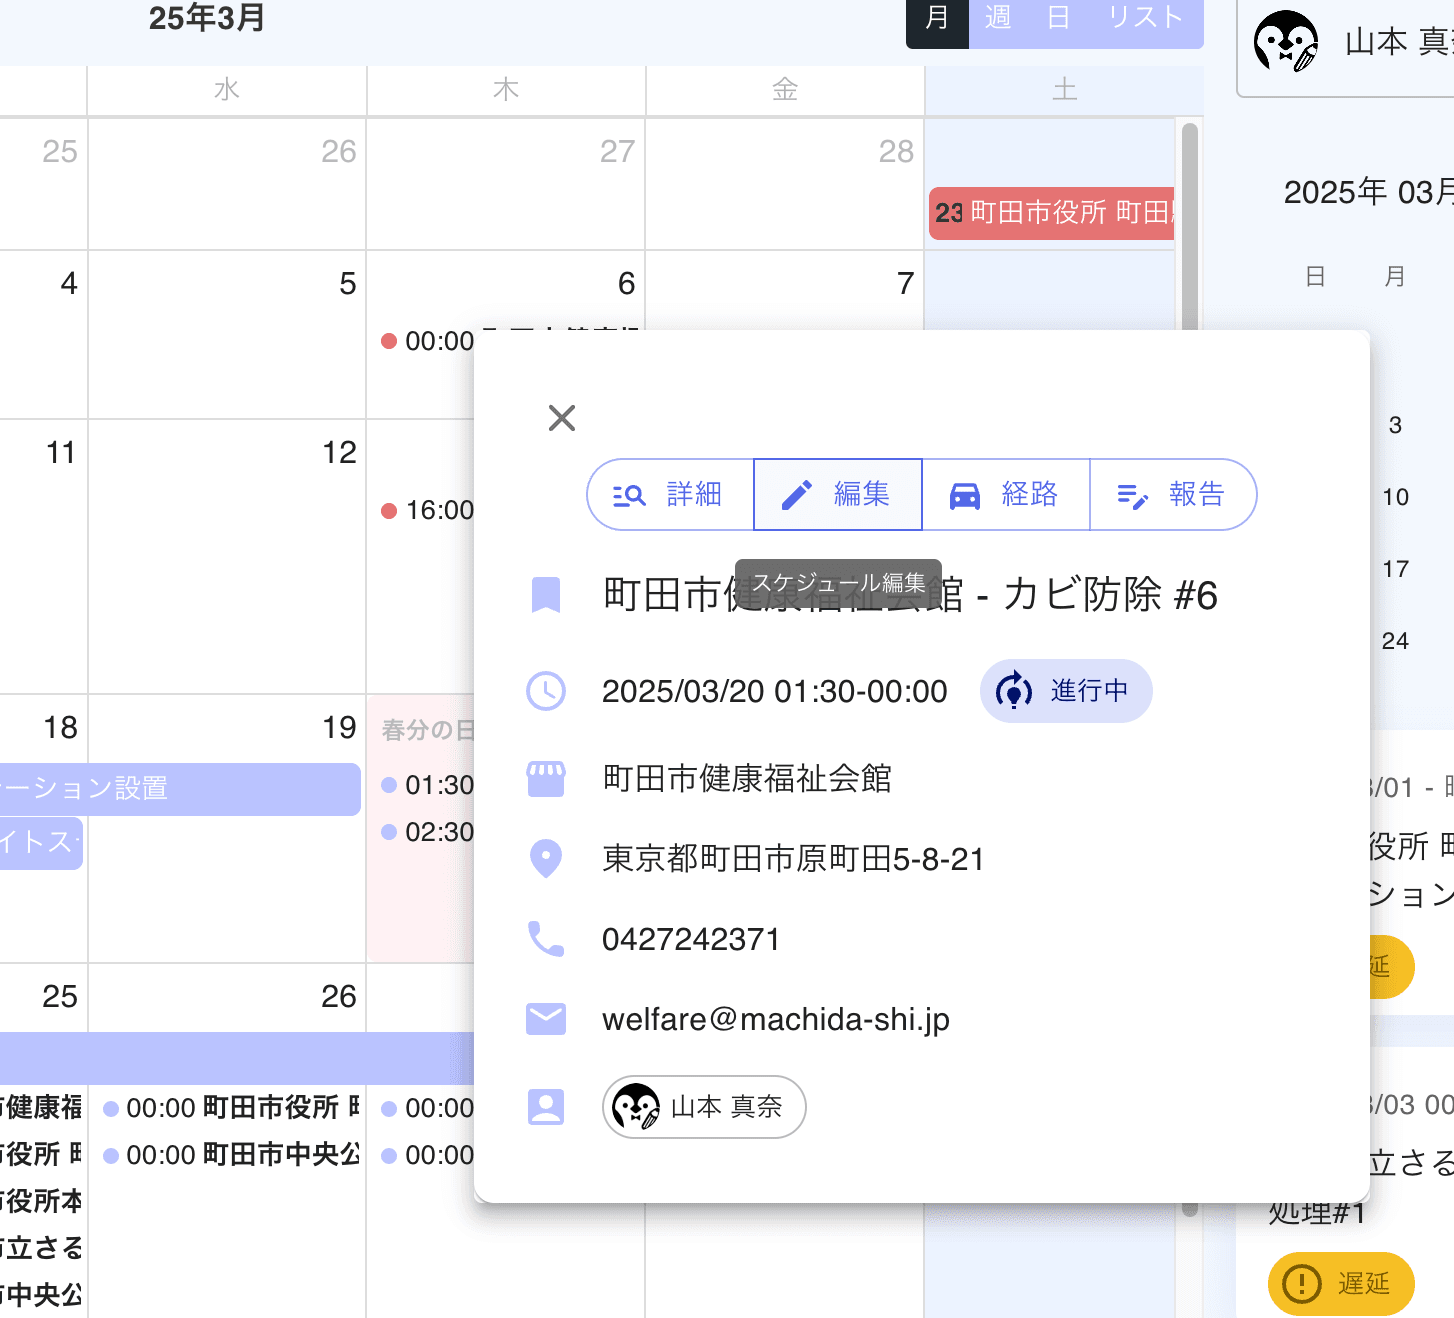
Task: Open the 経路 car route option
Action: click(x=1005, y=495)
